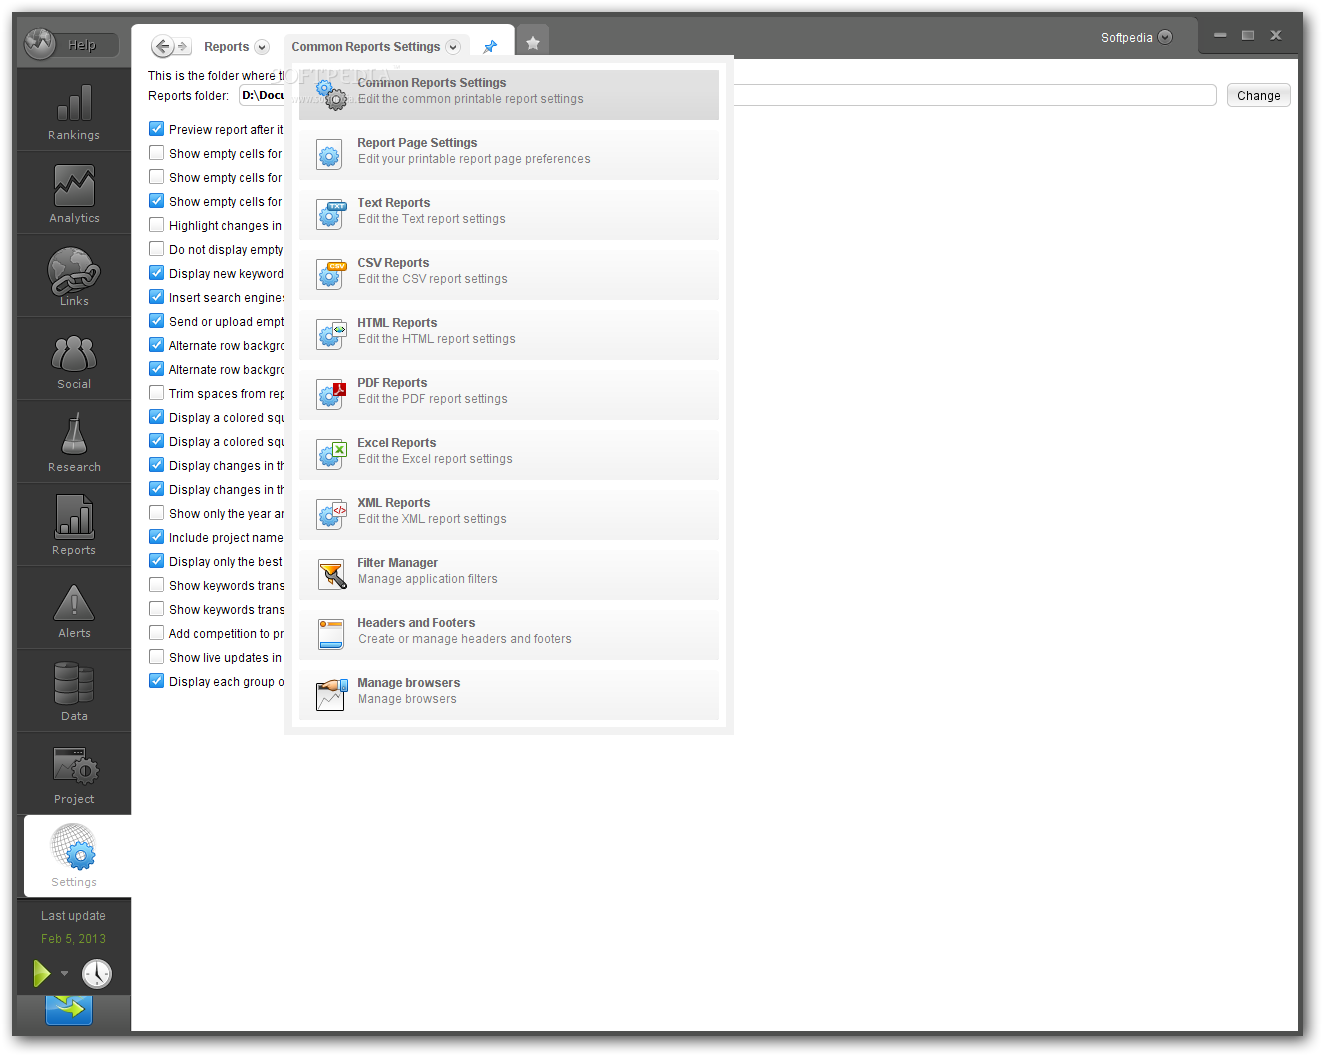
Task: Select Report Page Settings menu entry
Action: click(x=509, y=154)
